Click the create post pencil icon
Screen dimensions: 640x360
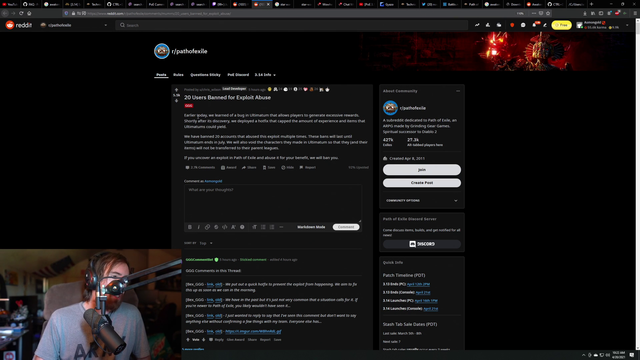point(545,25)
